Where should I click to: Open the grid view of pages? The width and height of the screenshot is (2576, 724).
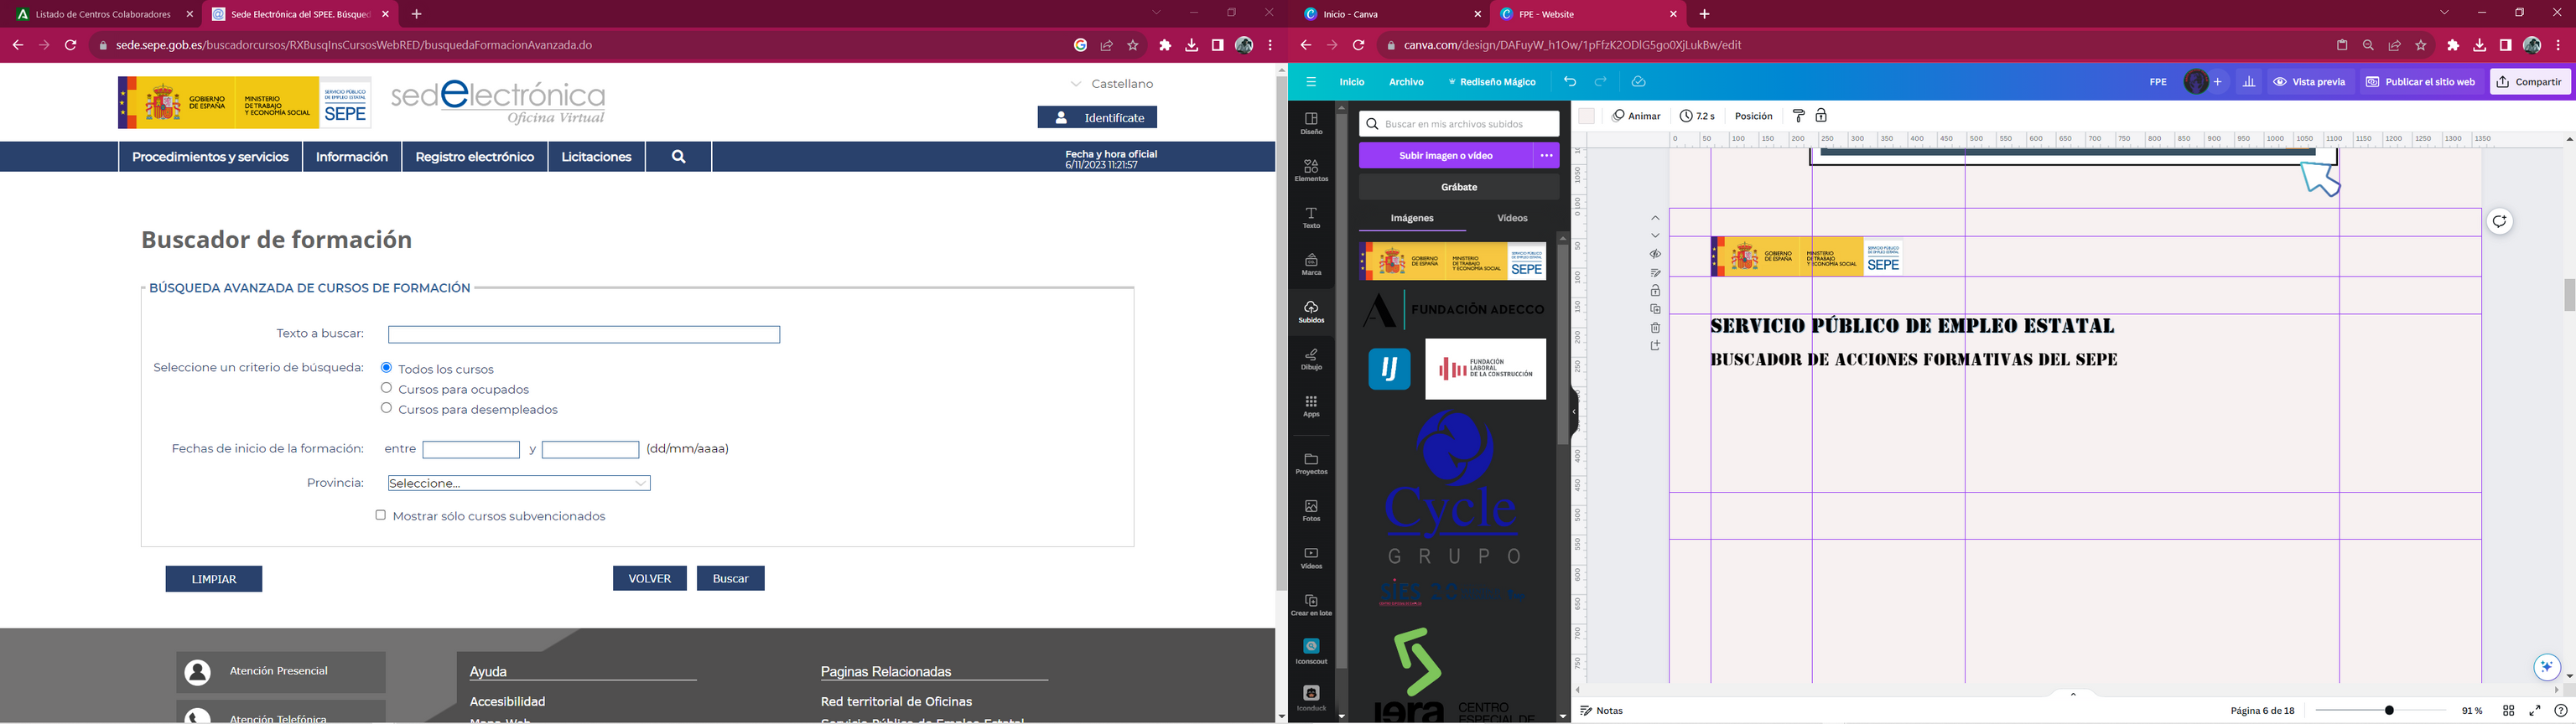click(2508, 711)
